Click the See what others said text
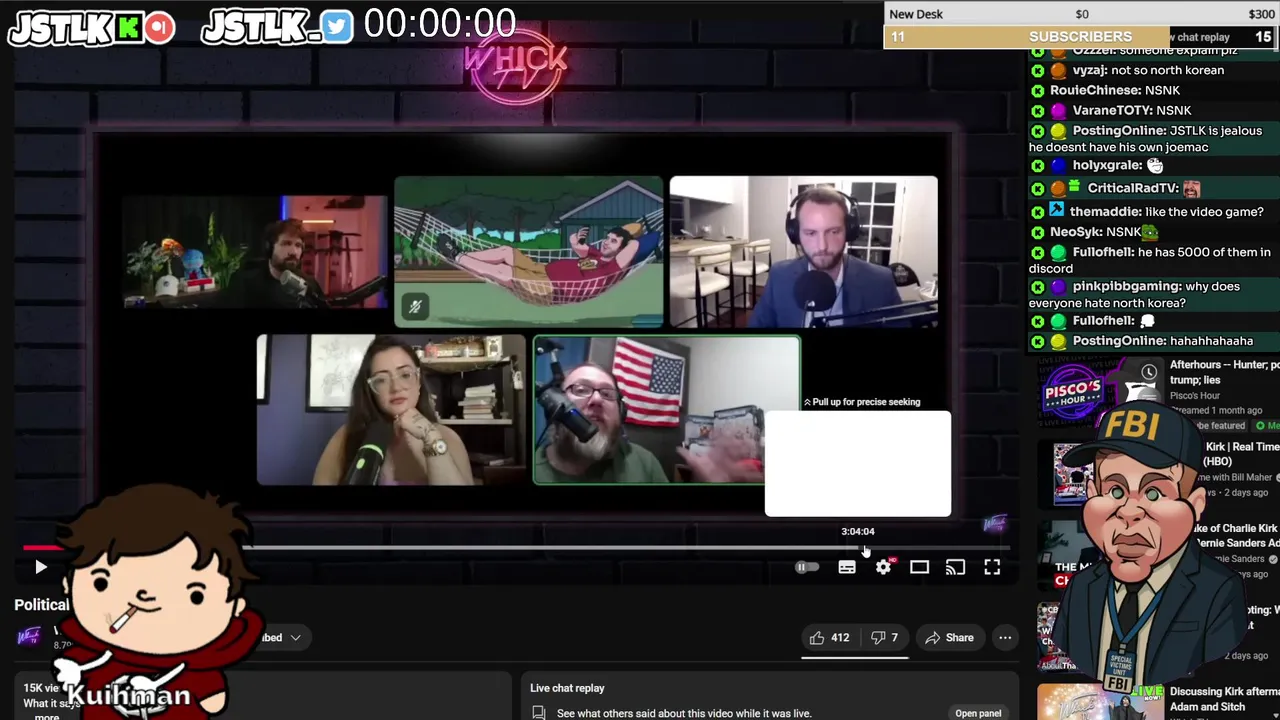Screen dimensions: 1280x720 (x=684, y=713)
